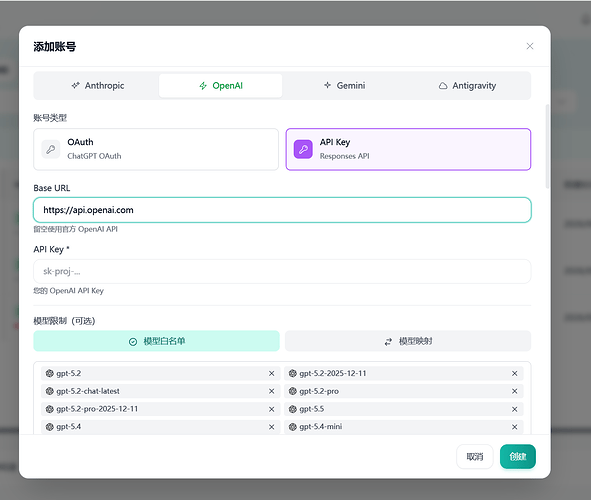The width and height of the screenshot is (591, 500).
Task: Remove gpt-5.4 from whitelist
Action: click(x=271, y=427)
